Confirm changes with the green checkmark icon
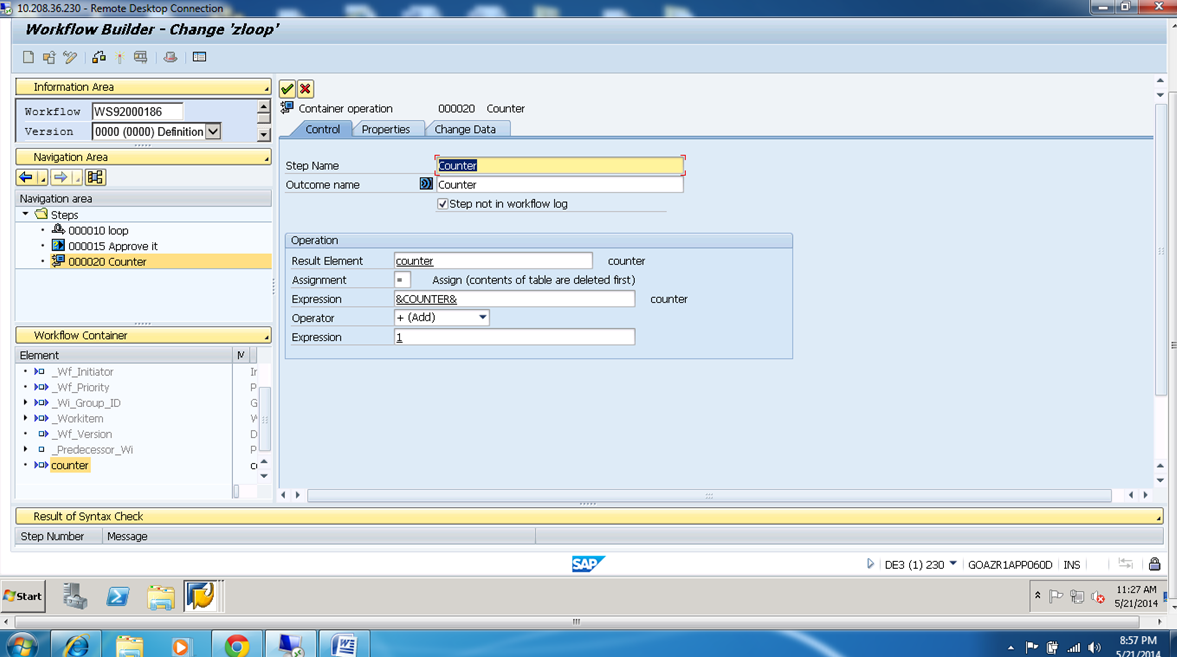1177x657 pixels. (x=287, y=89)
